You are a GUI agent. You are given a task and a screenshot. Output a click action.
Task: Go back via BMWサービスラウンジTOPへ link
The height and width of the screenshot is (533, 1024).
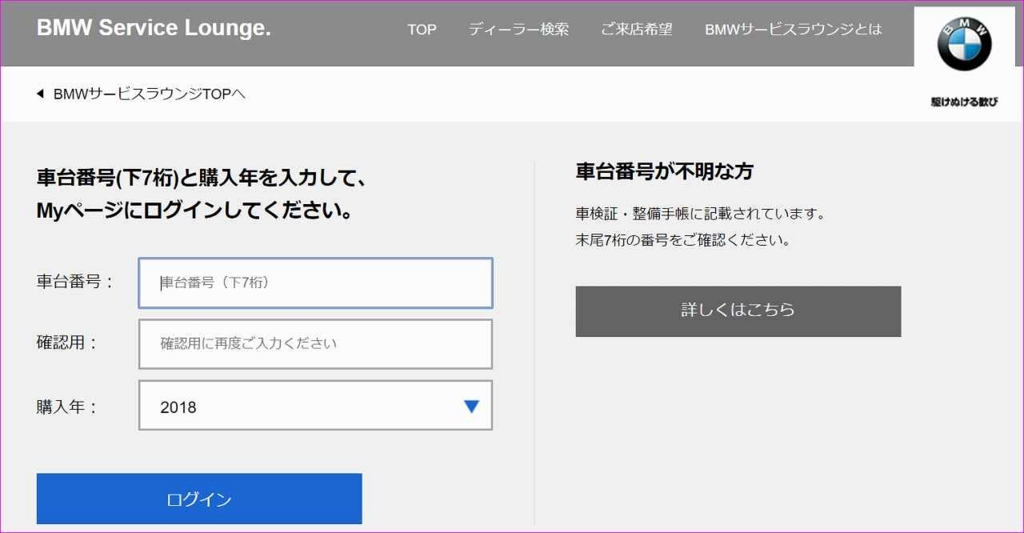[x=149, y=94]
